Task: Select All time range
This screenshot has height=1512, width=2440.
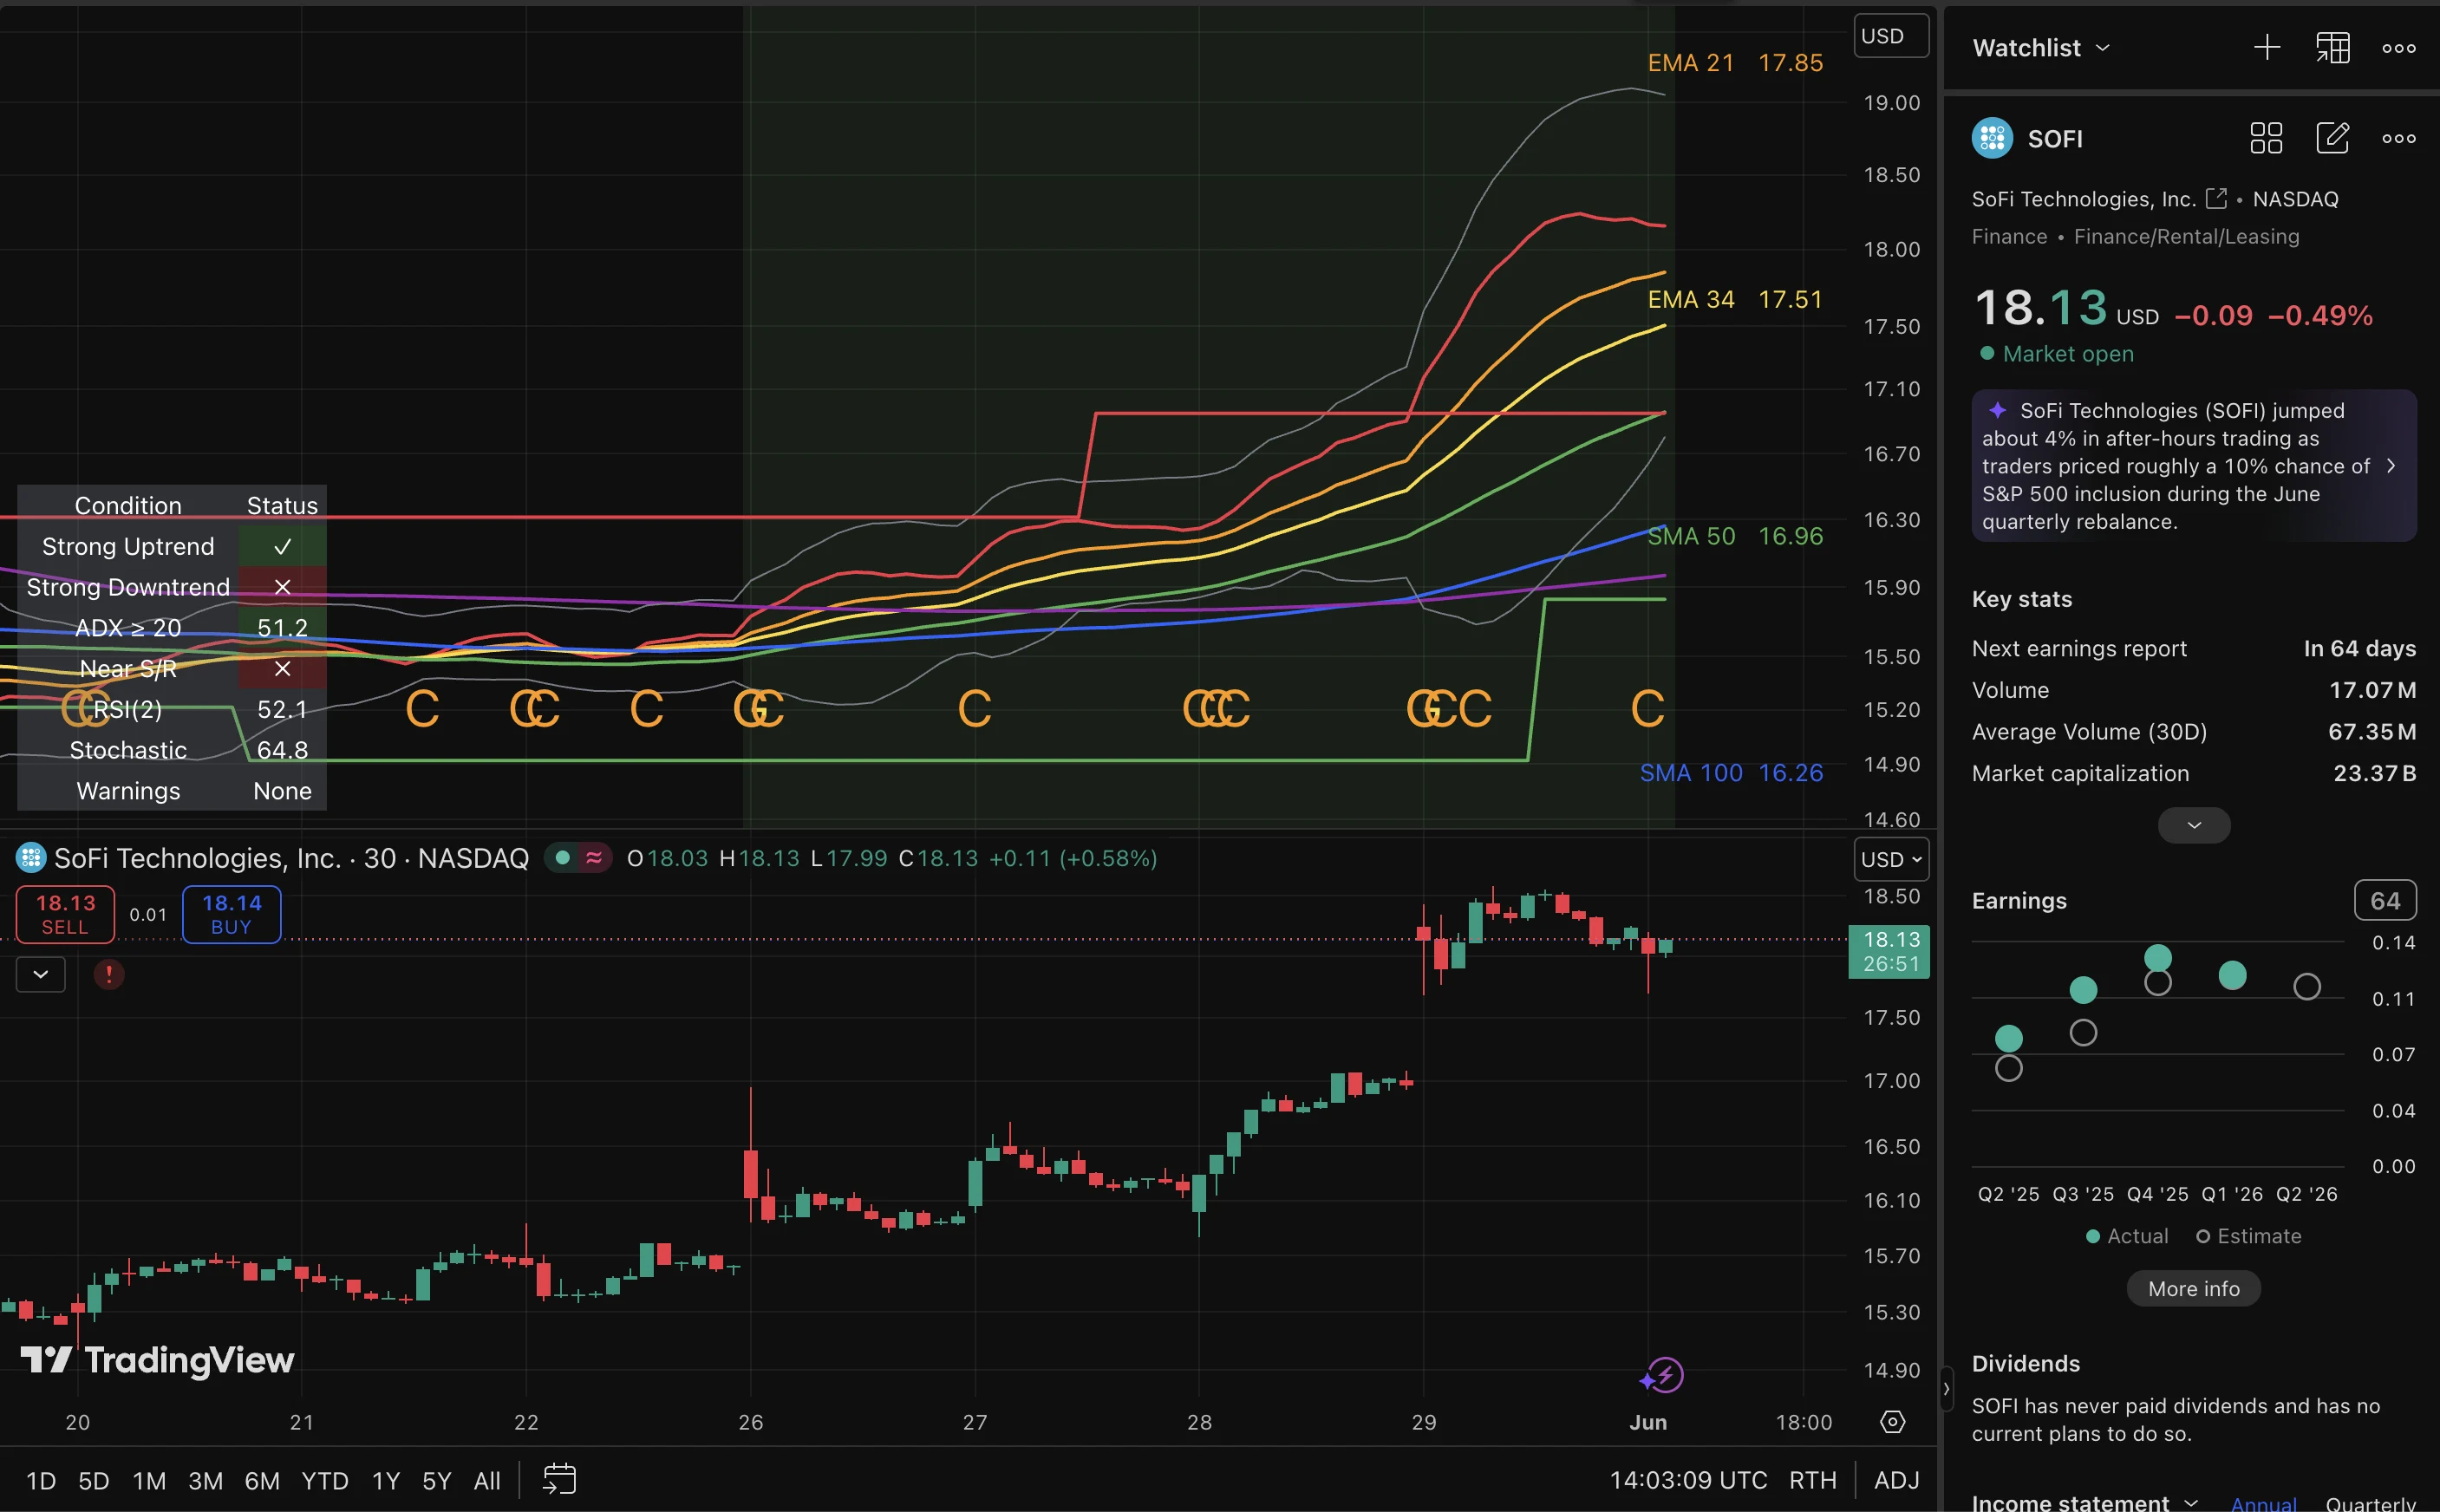Action: [x=487, y=1480]
